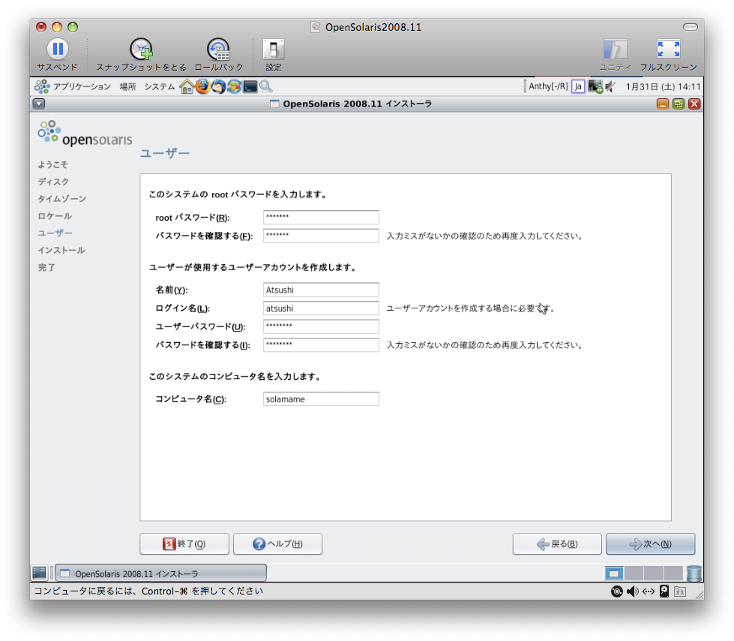Click the Rollback (ロールバック) icon
734x641 pixels.
click(x=218, y=49)
